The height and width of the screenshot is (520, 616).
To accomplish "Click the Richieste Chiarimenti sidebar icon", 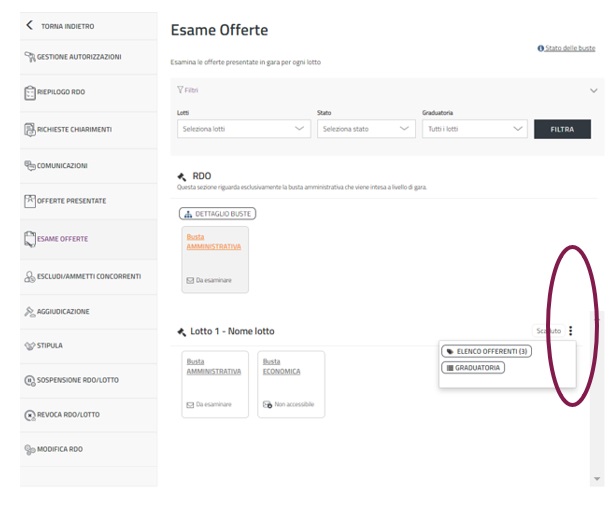I will pos(29,130).
